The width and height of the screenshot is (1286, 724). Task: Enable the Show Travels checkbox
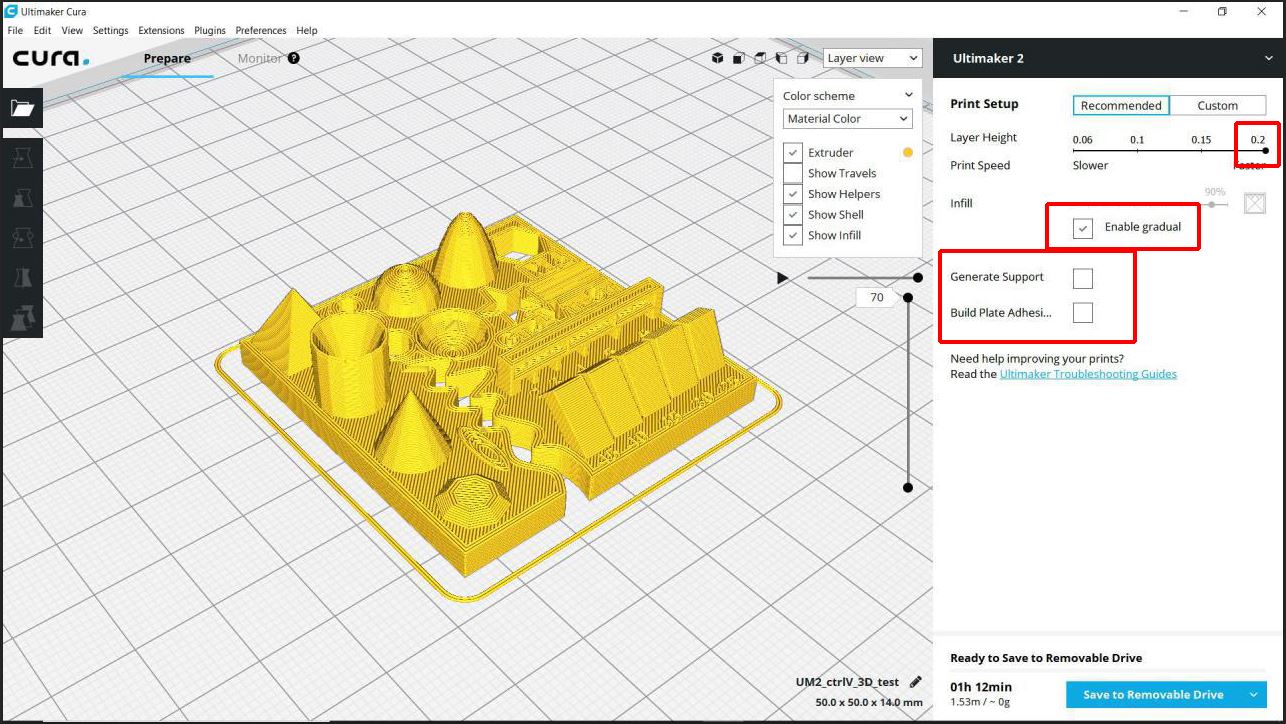pos(793,173)
